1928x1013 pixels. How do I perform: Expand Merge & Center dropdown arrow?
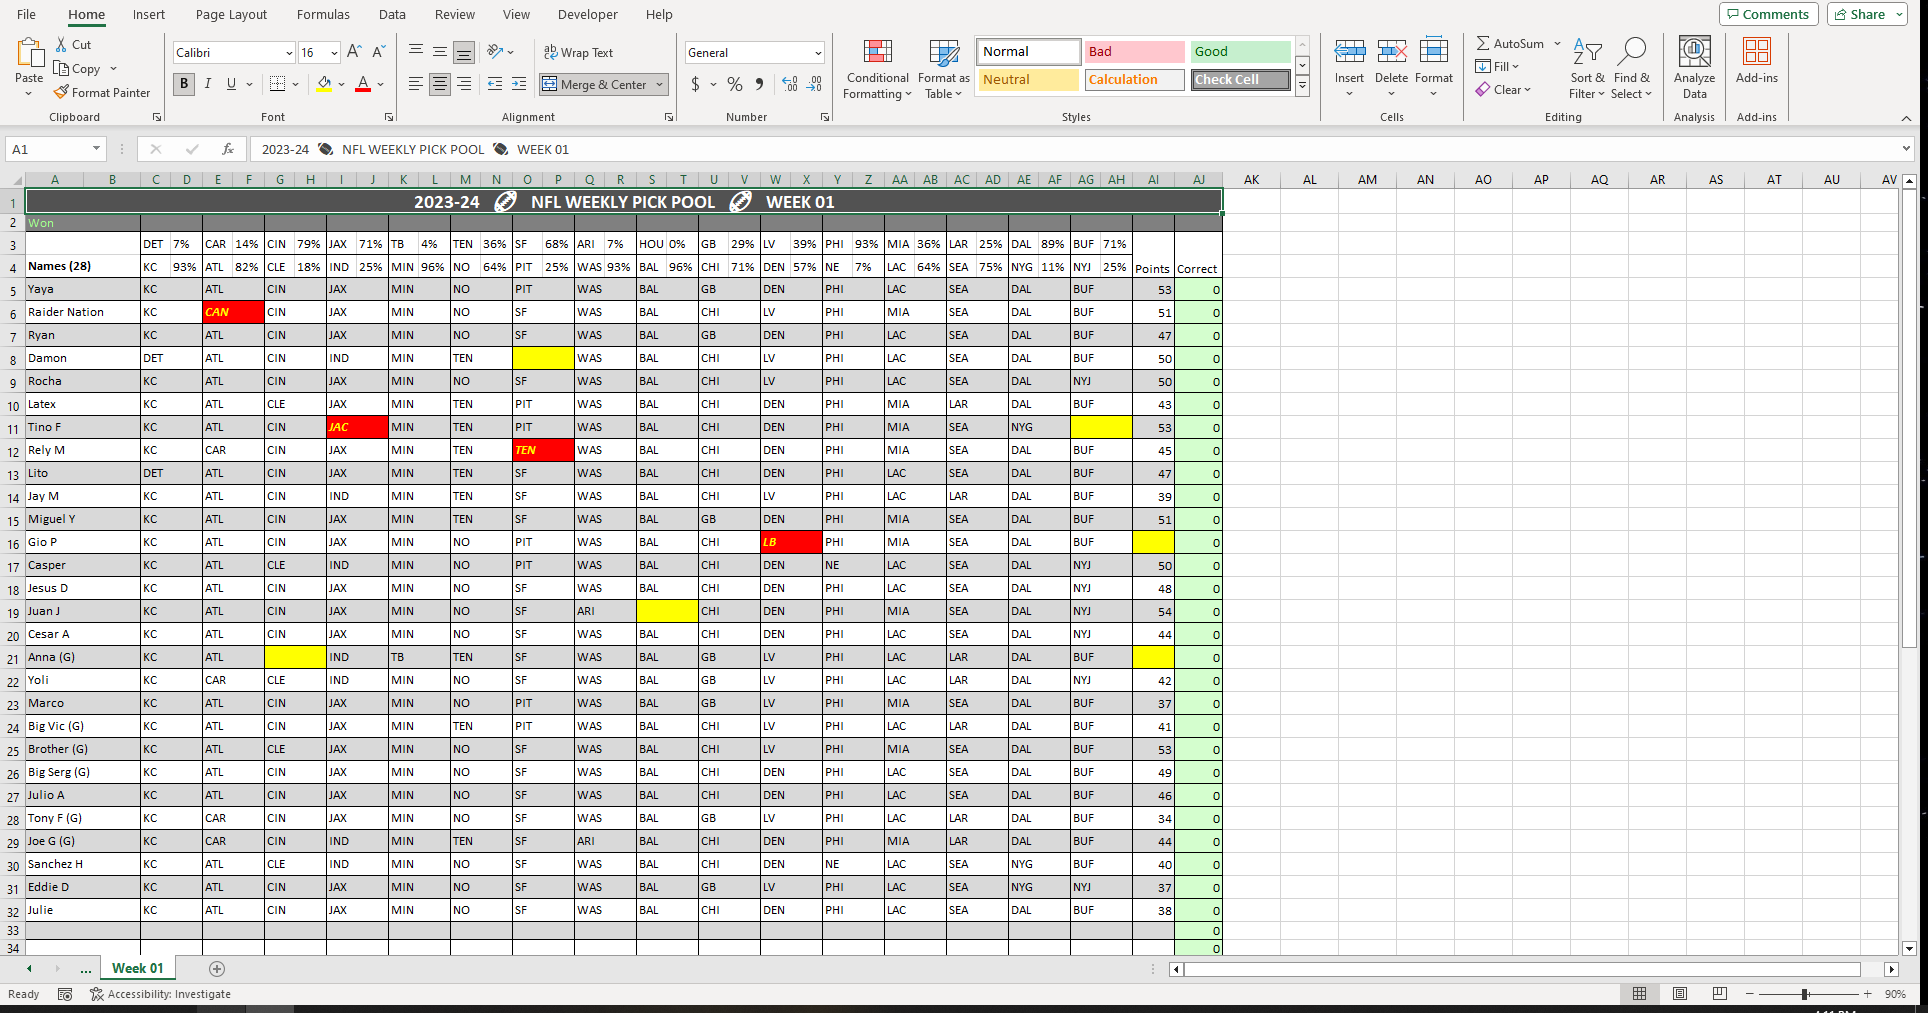pos(660,85)
